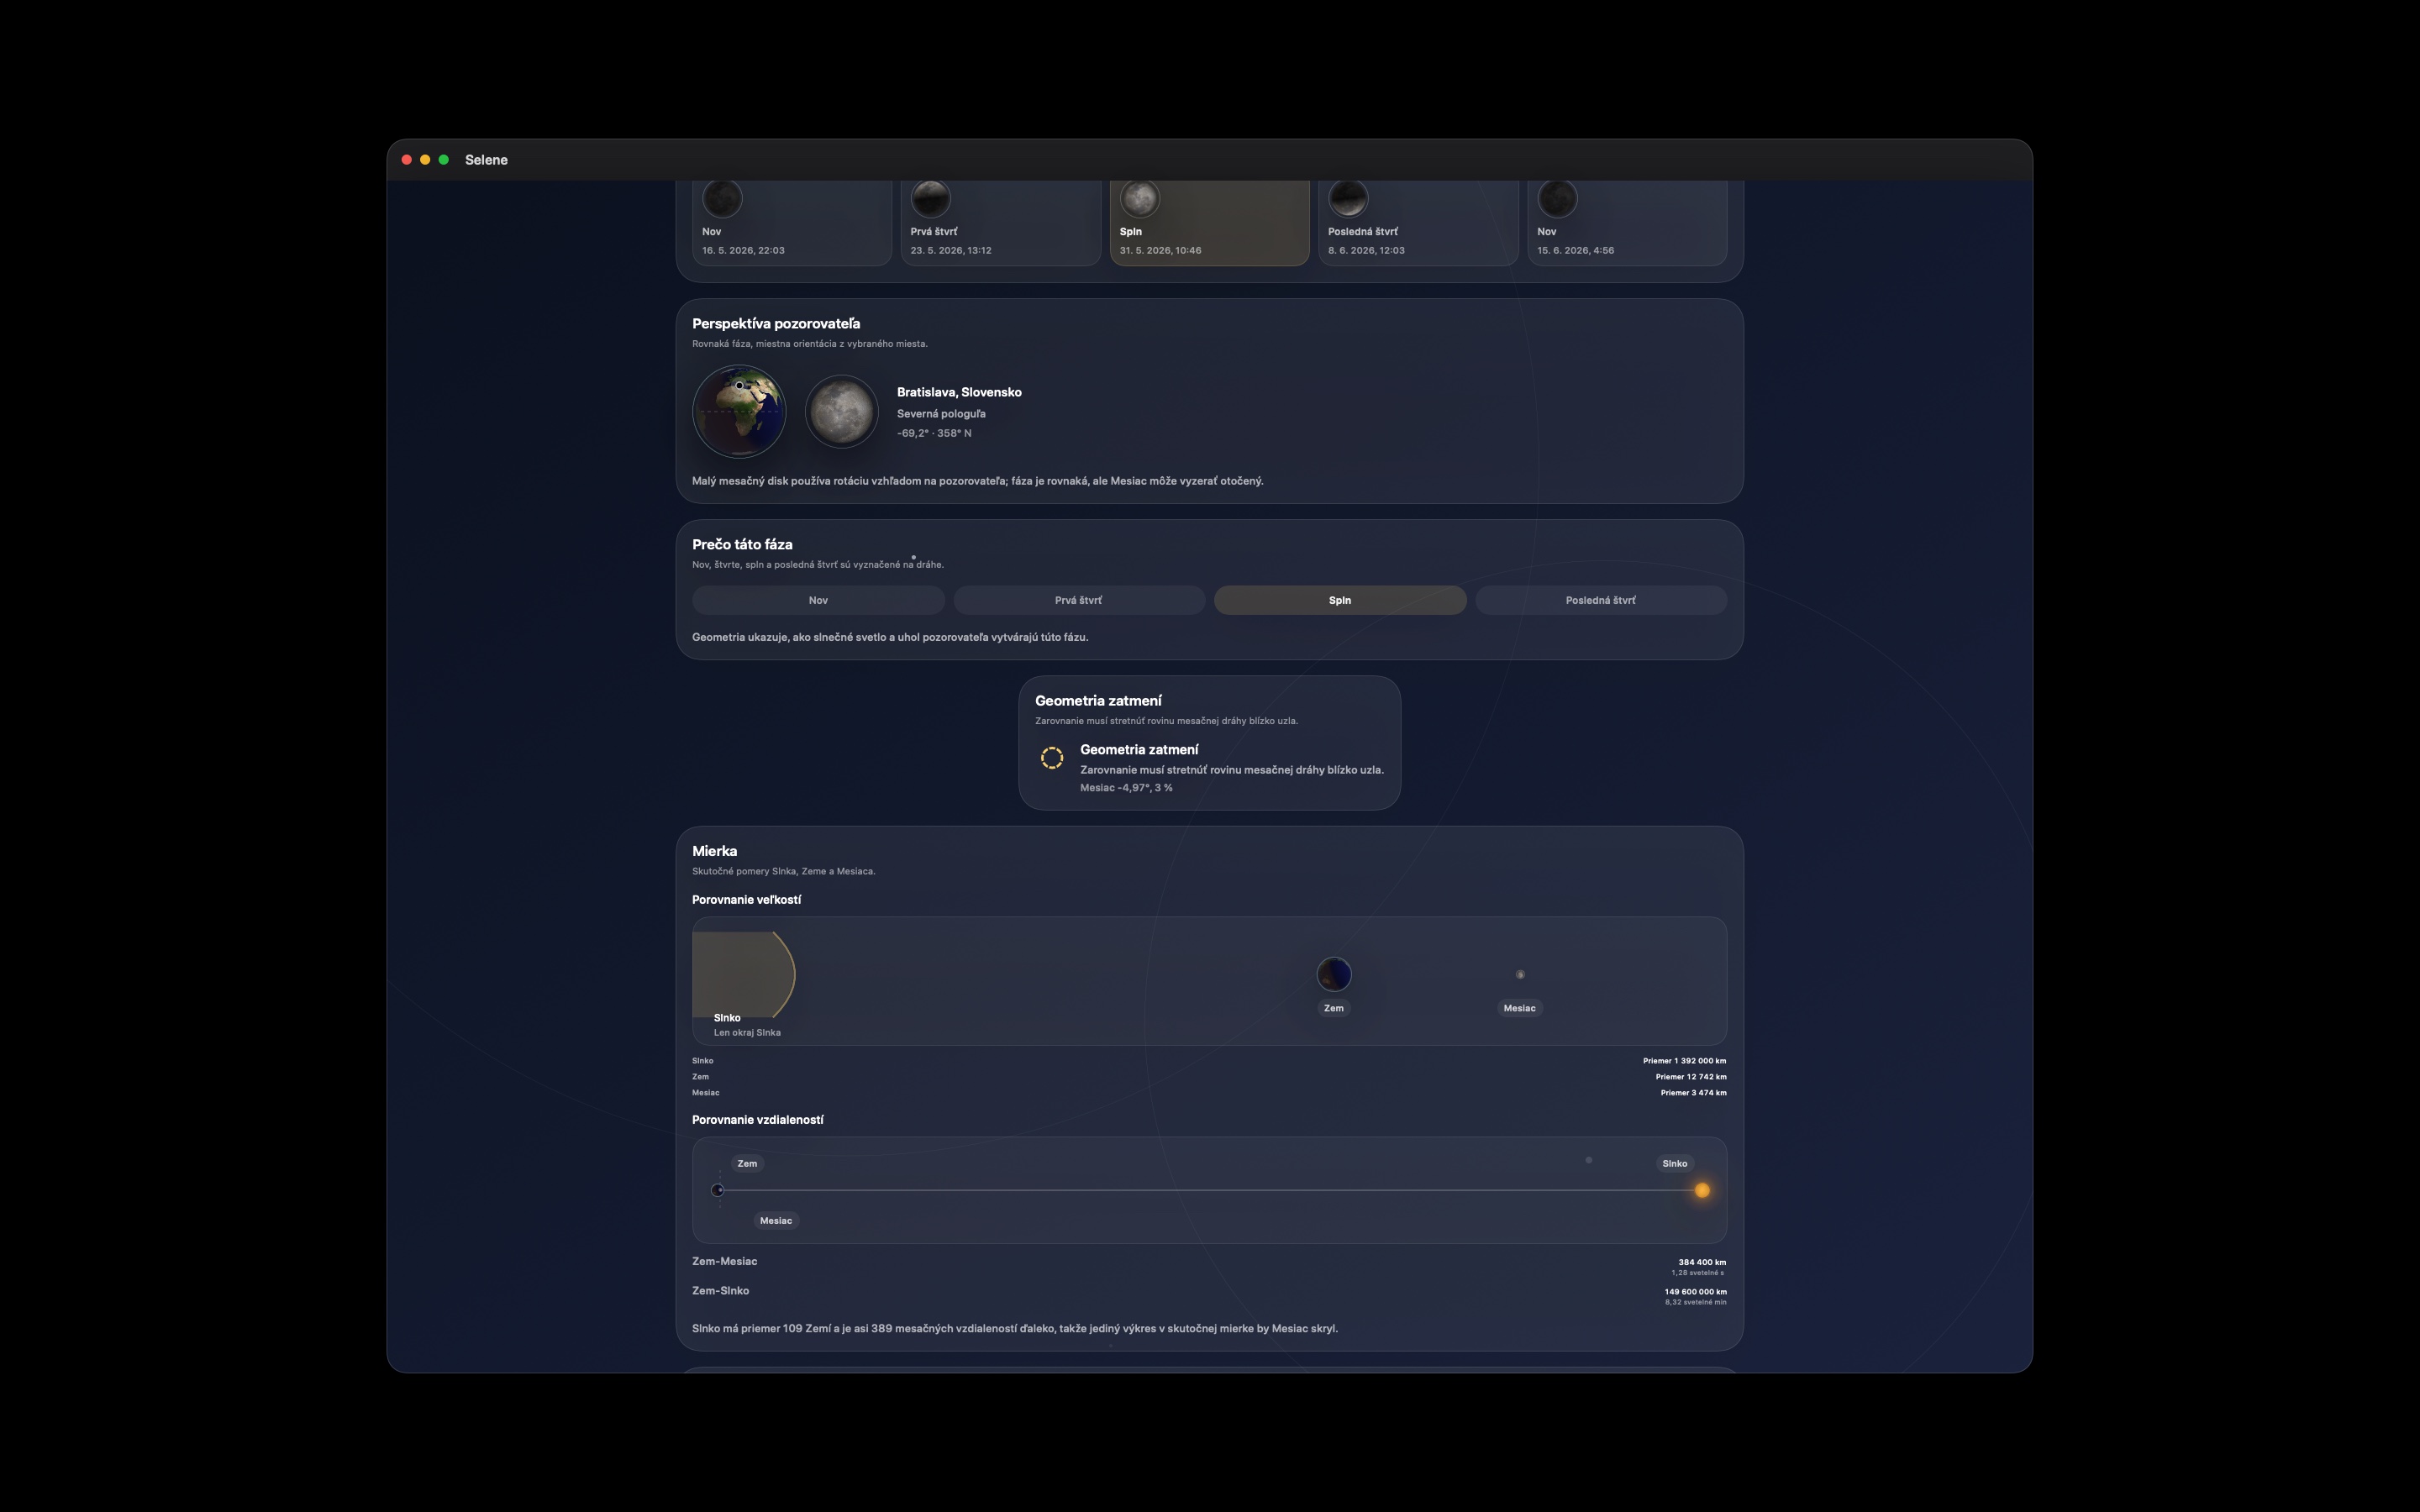Click the Mesiac -4,97°, 3 % value

(x=1126, y=788)
